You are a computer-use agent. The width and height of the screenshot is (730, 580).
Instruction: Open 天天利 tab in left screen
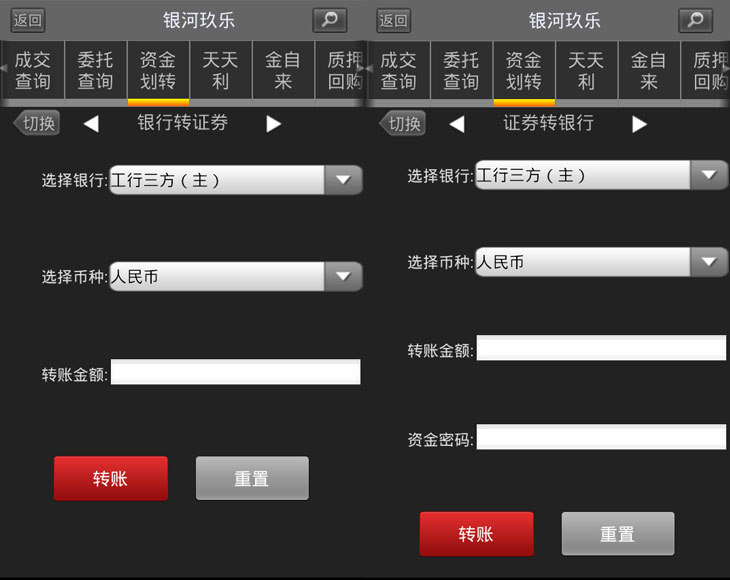coord(221,70)
